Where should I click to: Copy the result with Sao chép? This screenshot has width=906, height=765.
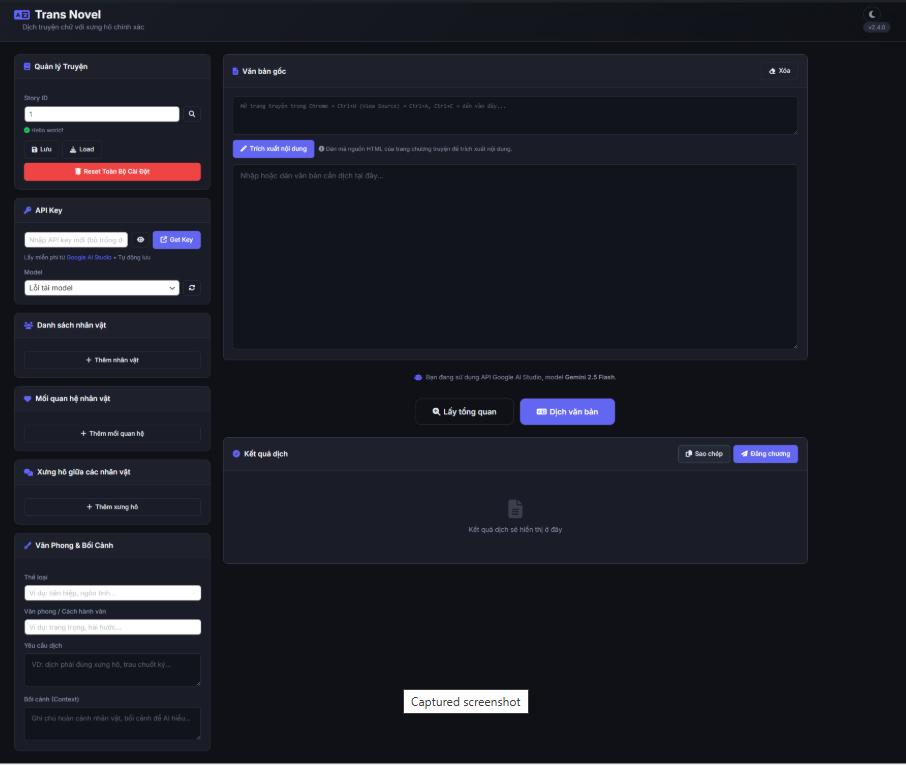tap(704, 454)
